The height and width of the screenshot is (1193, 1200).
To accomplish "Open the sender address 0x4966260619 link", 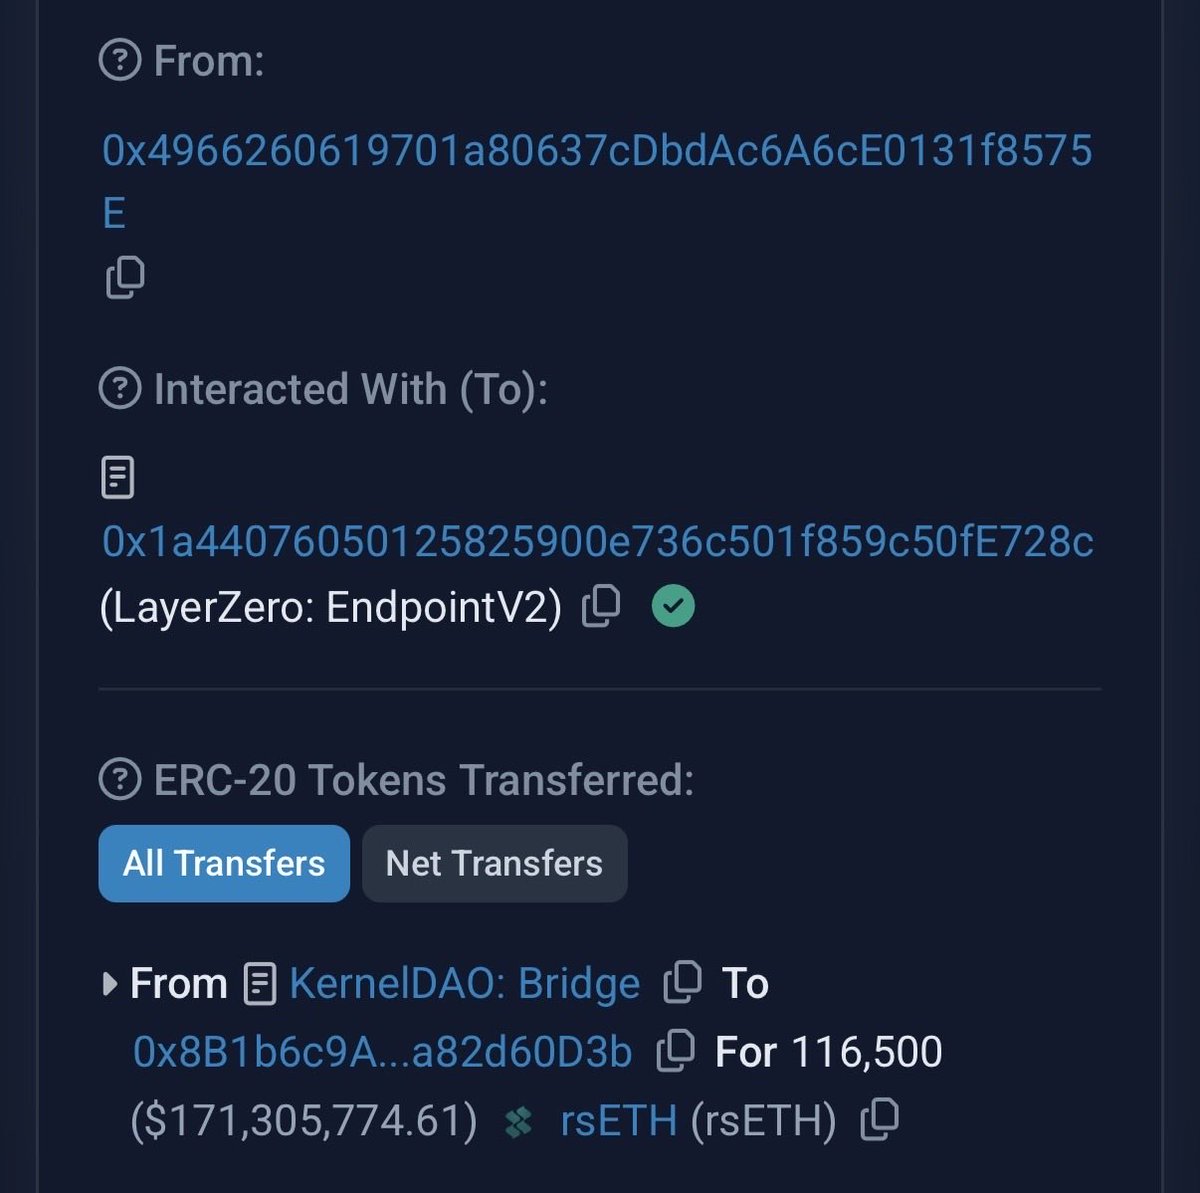I will 596,152.
